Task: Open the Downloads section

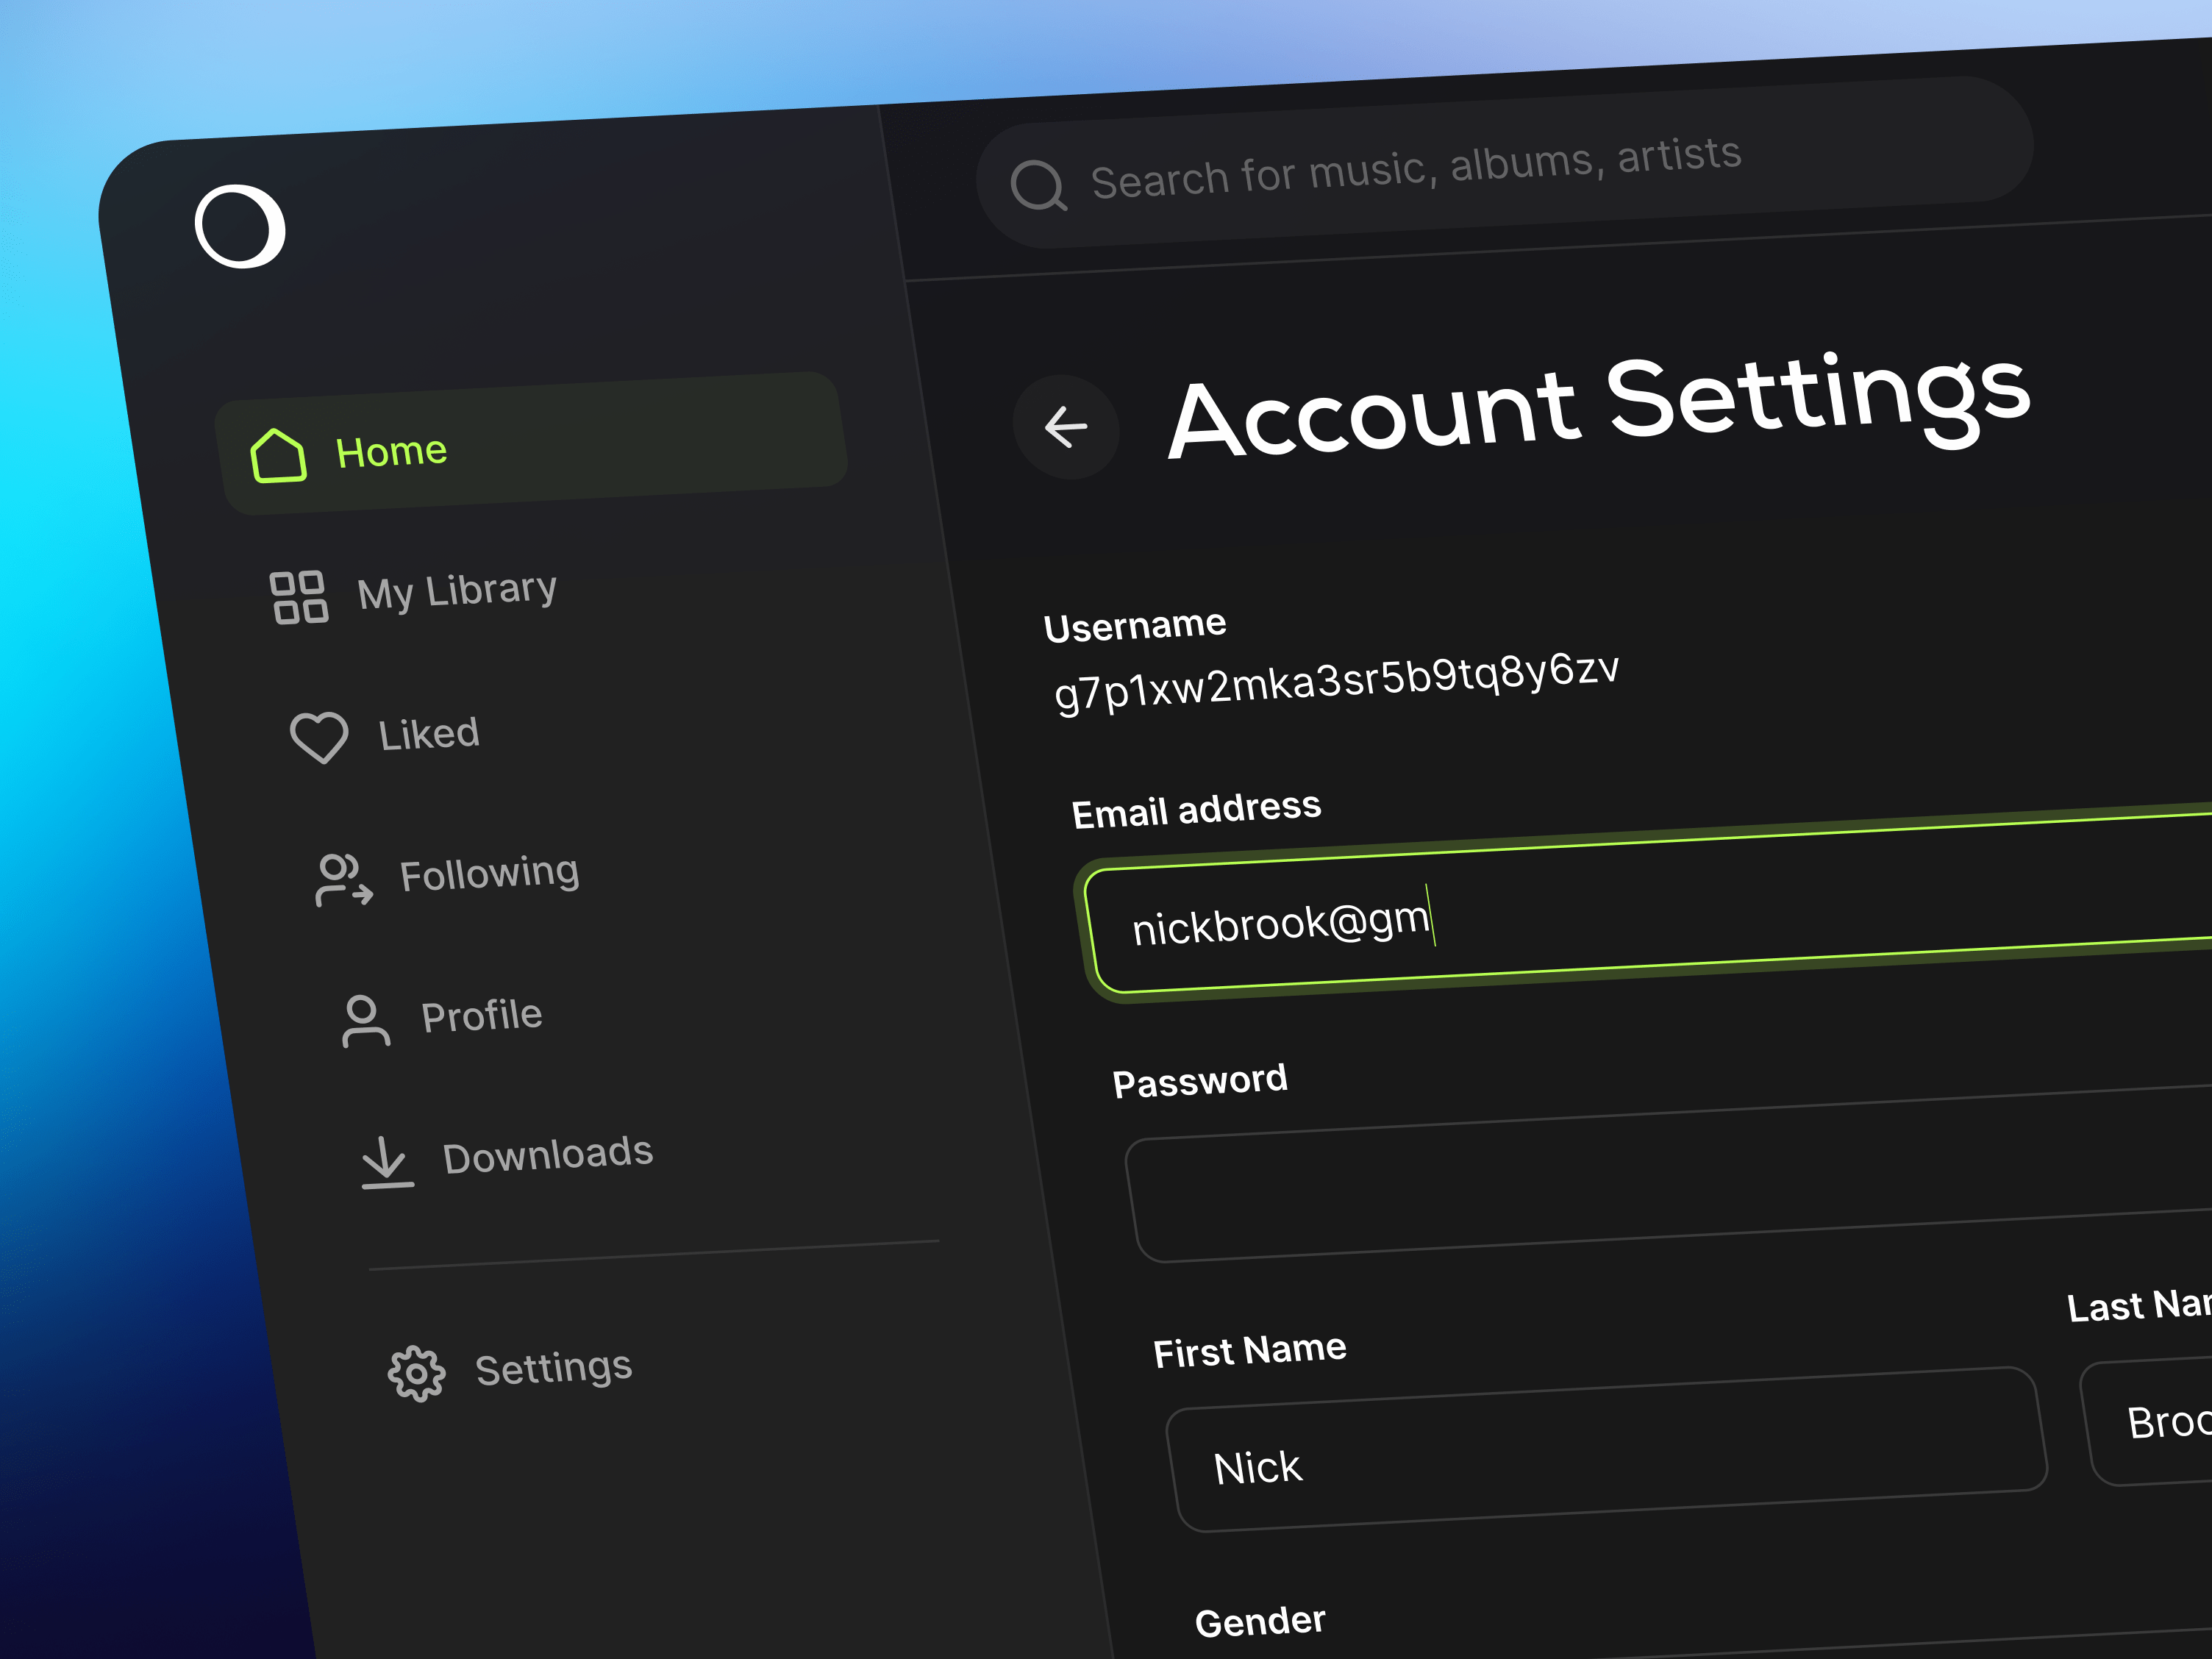Action: tap(548, 1155)
